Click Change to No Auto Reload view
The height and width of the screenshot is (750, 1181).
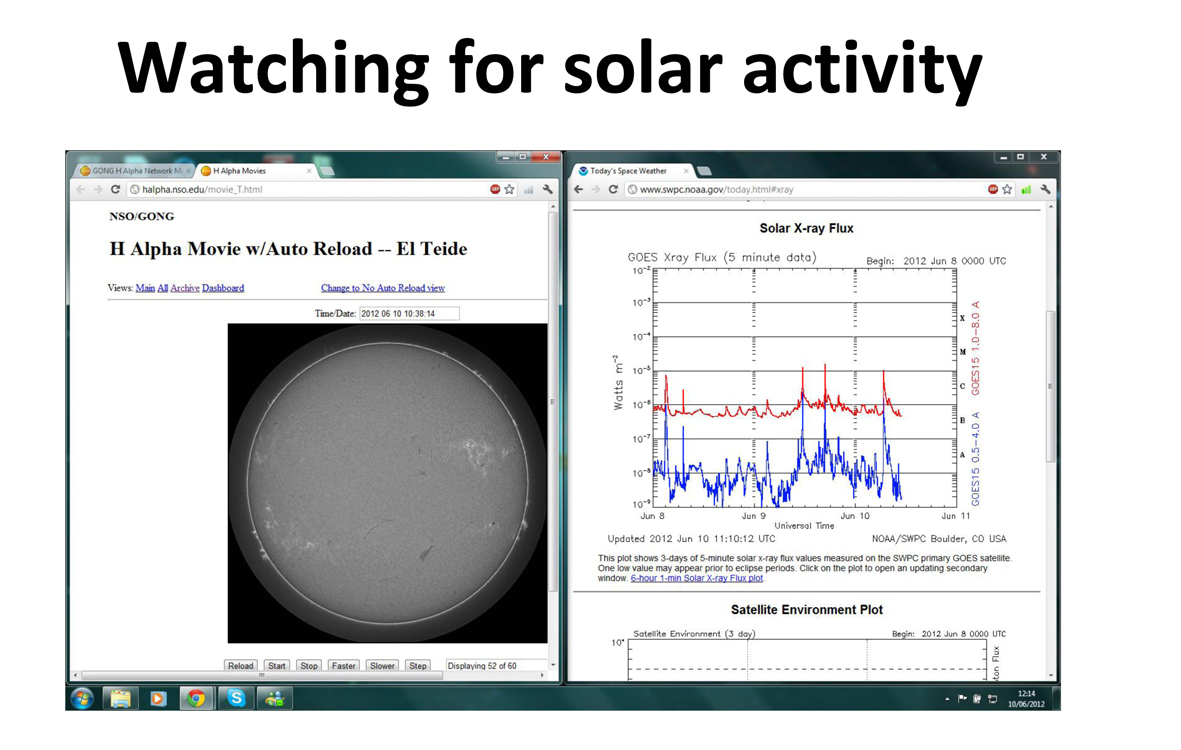click(383, 288)
